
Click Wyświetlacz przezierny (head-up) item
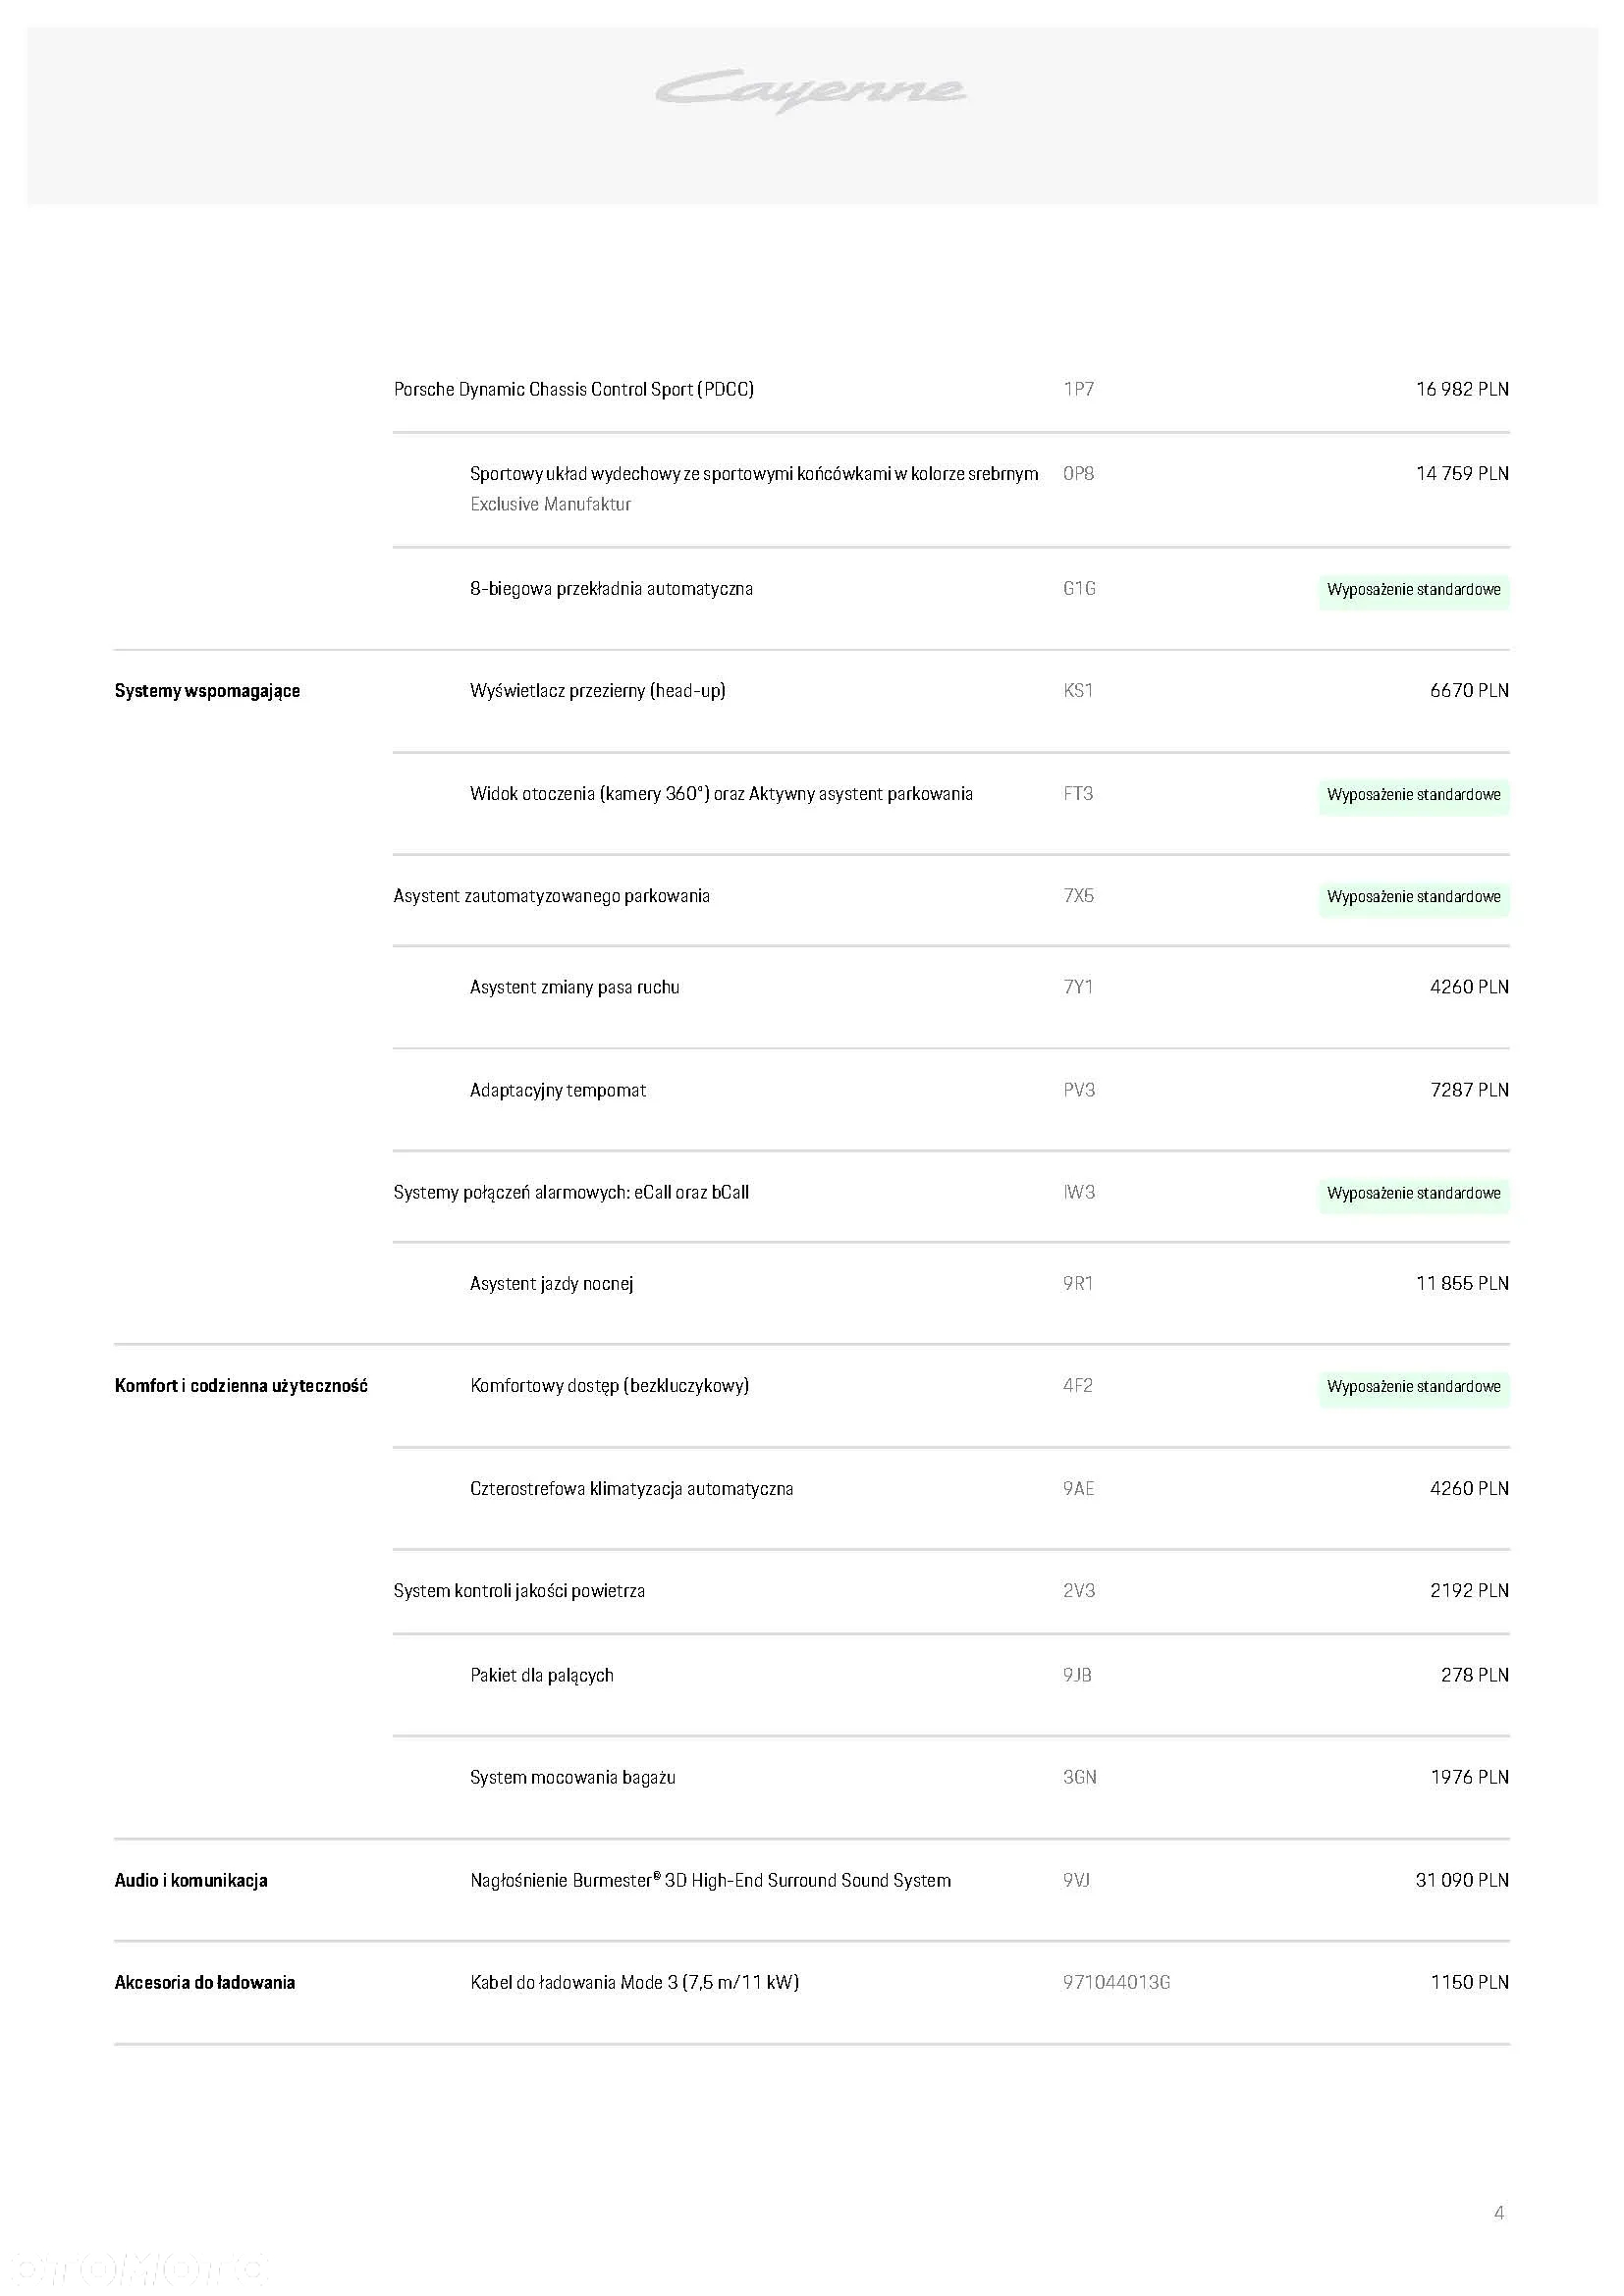click(x=598, y=691)
